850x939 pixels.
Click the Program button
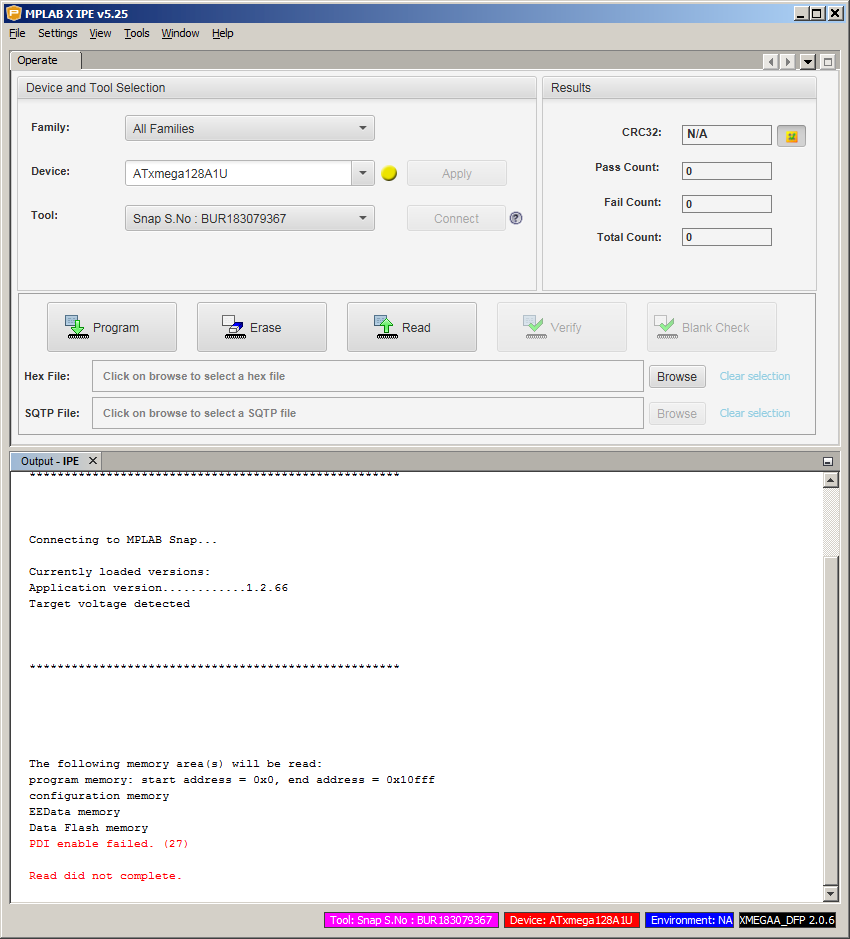click(x=112, y=327)
